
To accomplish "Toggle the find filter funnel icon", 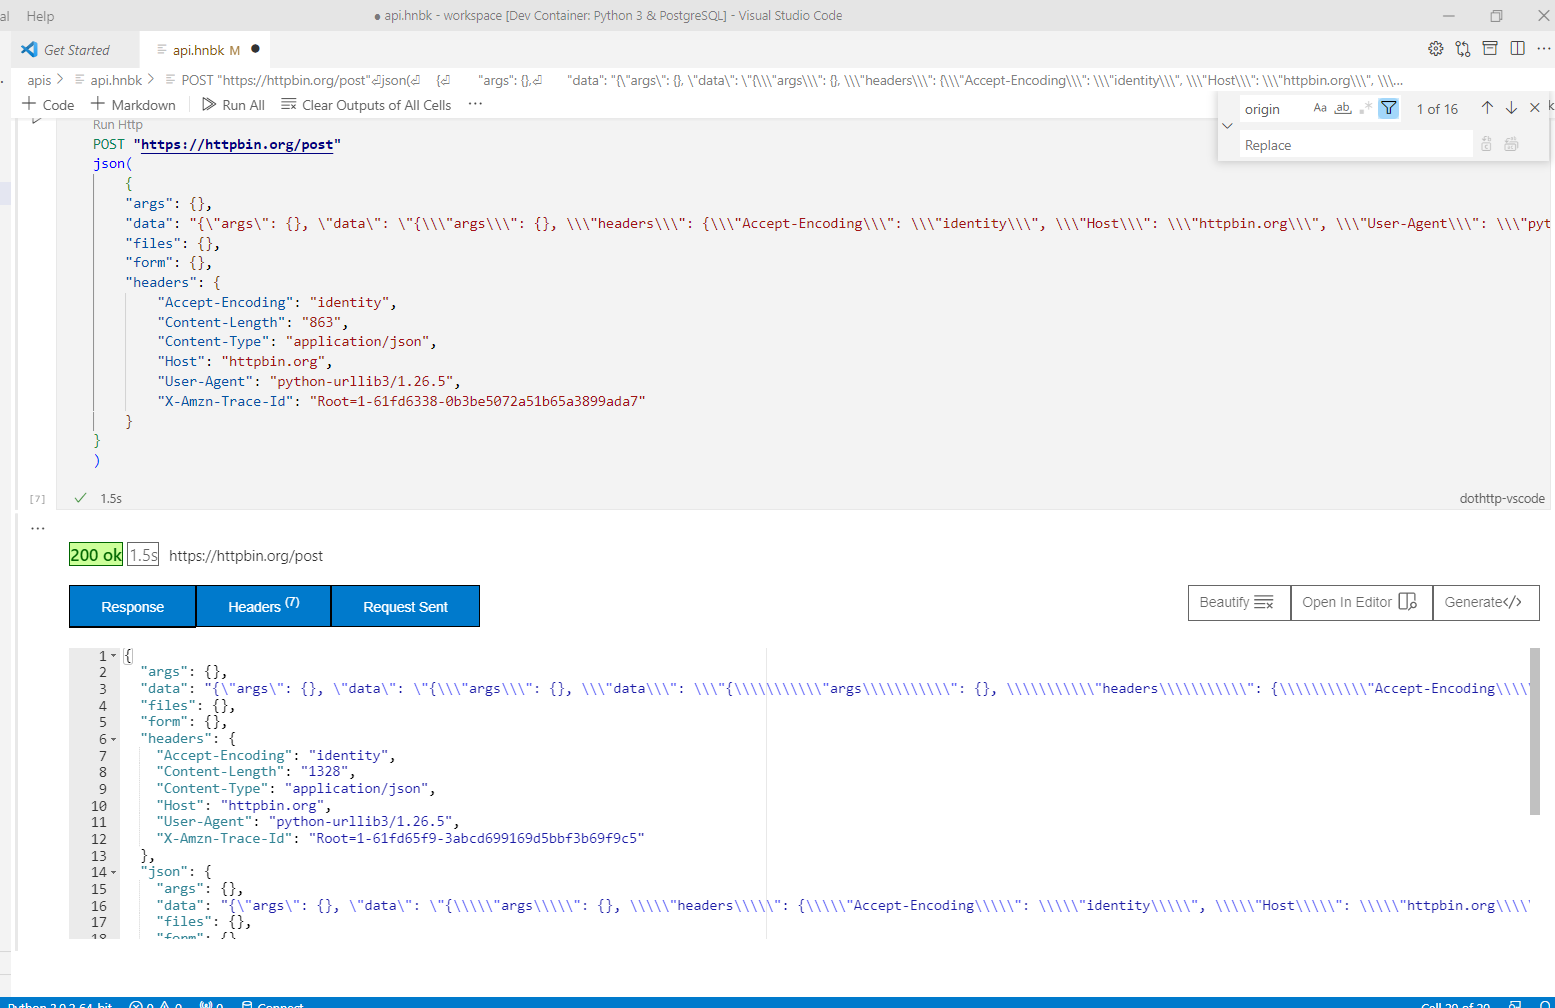I will tap(1389, 108).
